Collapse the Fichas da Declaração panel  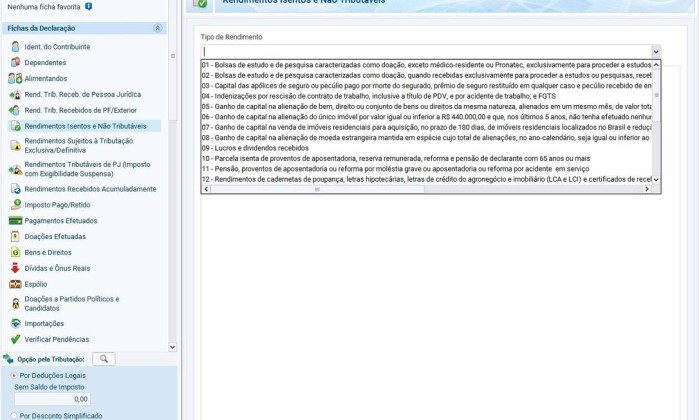point(157,28)
